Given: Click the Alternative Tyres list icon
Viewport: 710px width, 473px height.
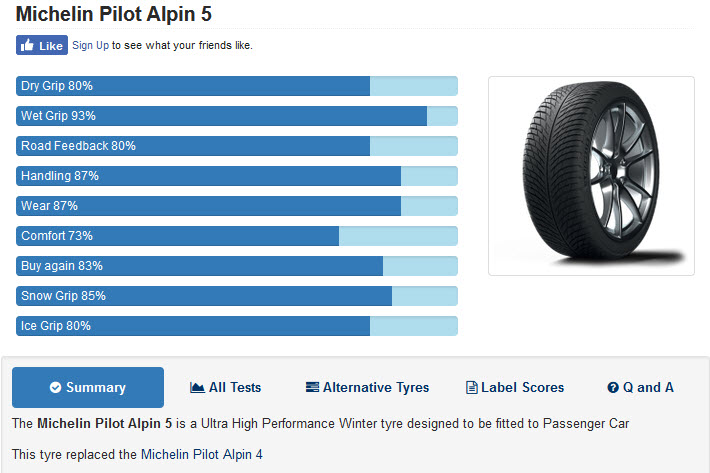Looking at the screenshot, I should pos(312,387).
